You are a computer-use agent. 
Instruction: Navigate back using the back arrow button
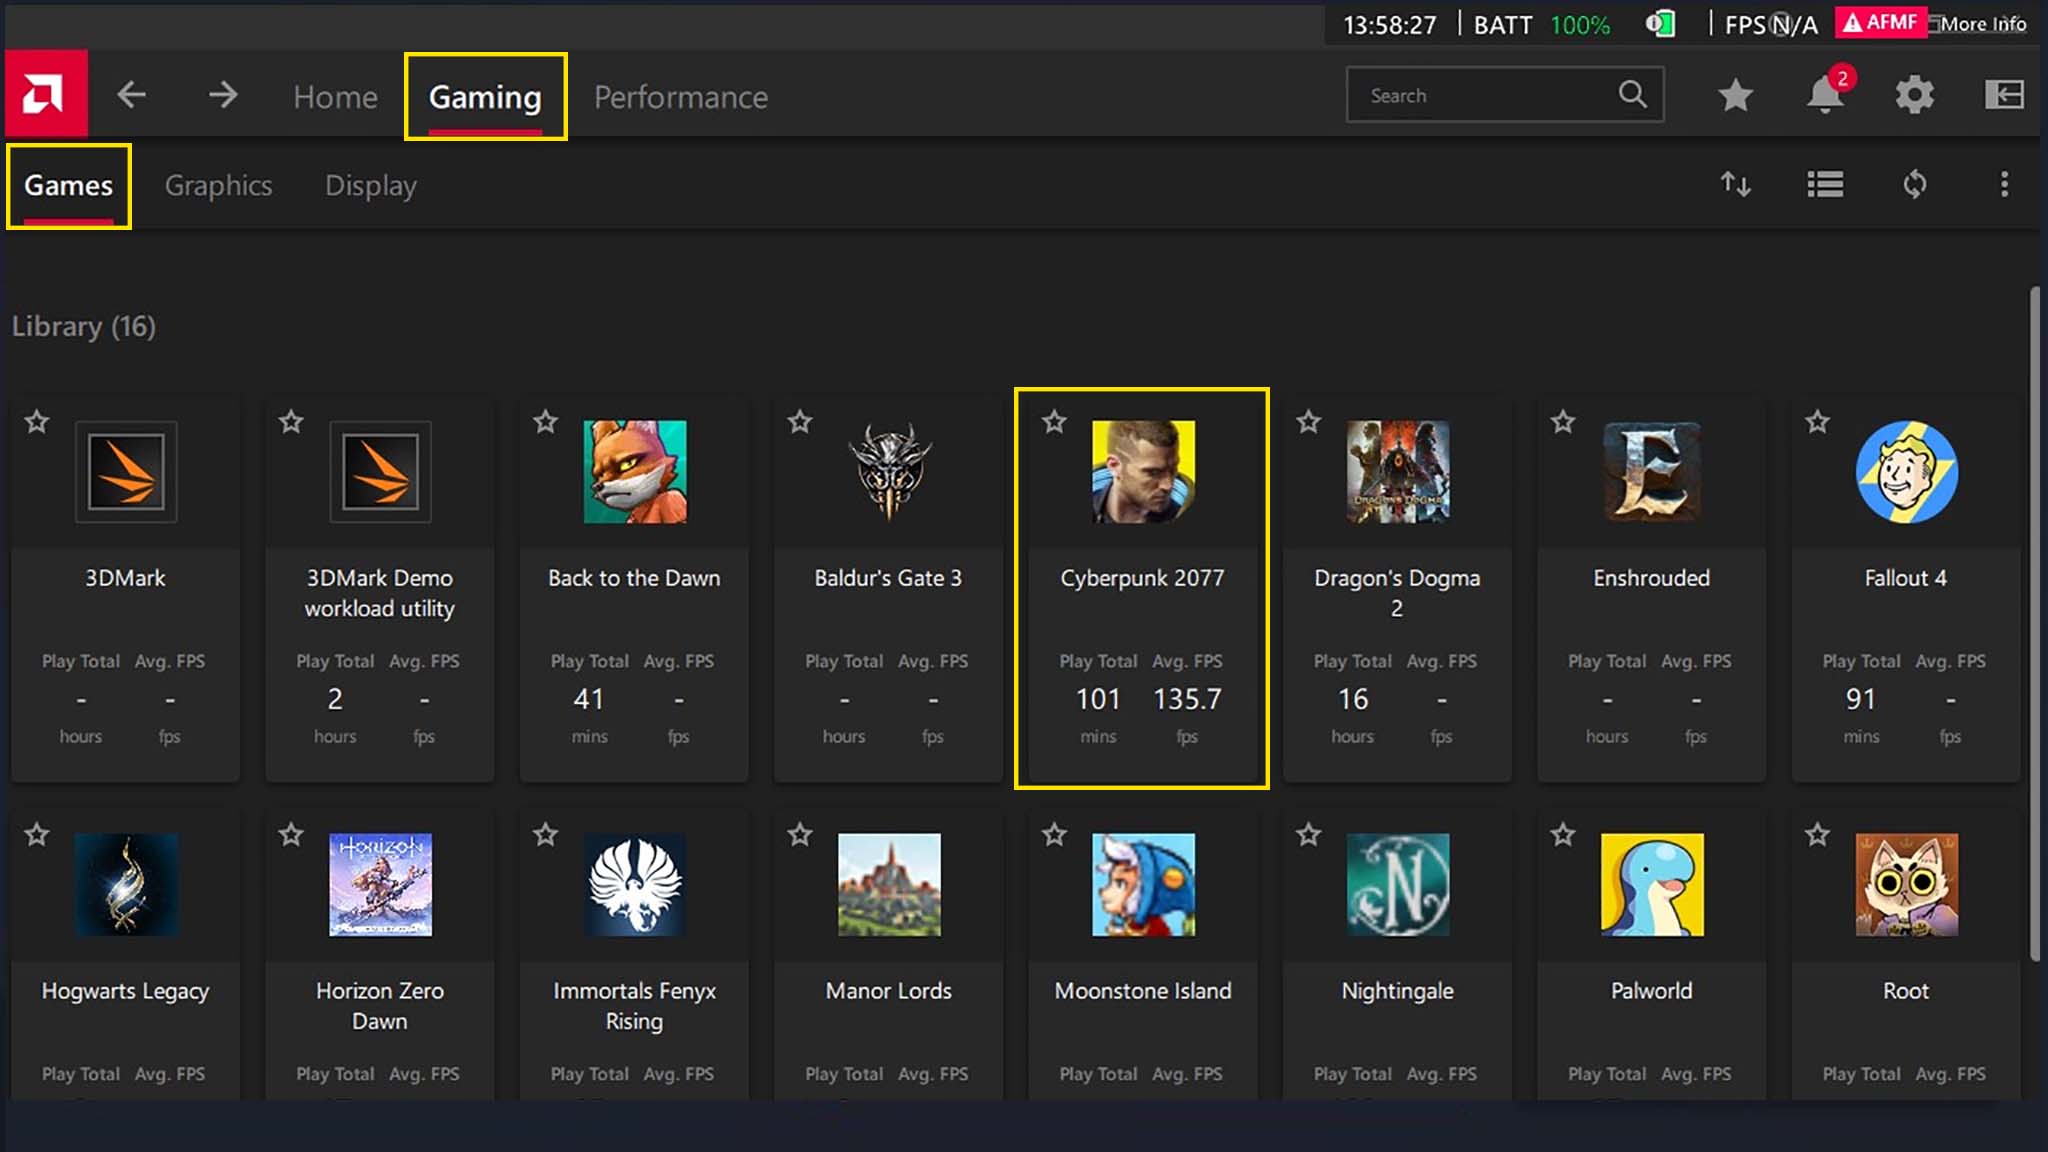pos(131,94)
